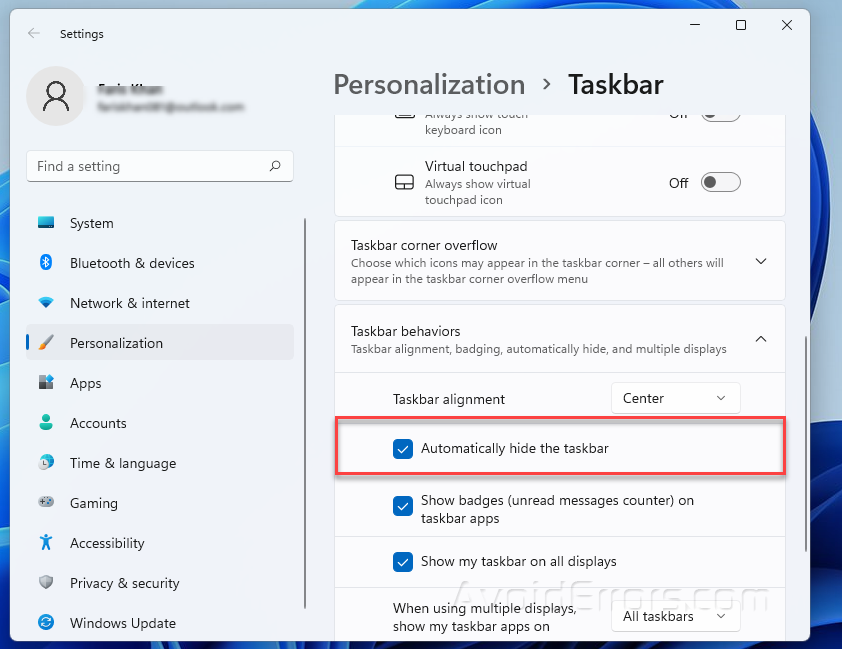The width and height of the screenshot is (842, 649).
Task: Expand Taskbar corner overflow section
Action: [760, 260]
